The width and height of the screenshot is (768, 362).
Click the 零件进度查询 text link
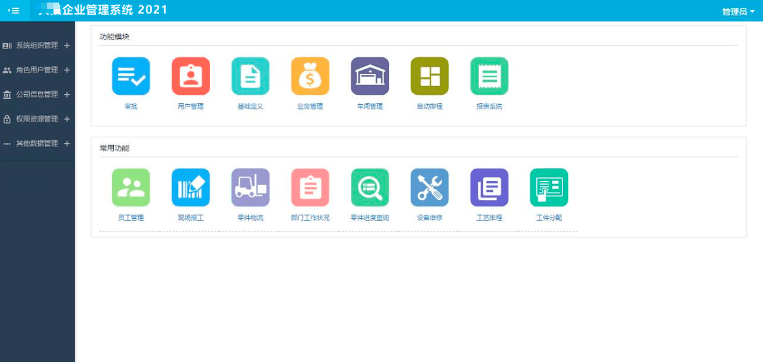[370, 218]
